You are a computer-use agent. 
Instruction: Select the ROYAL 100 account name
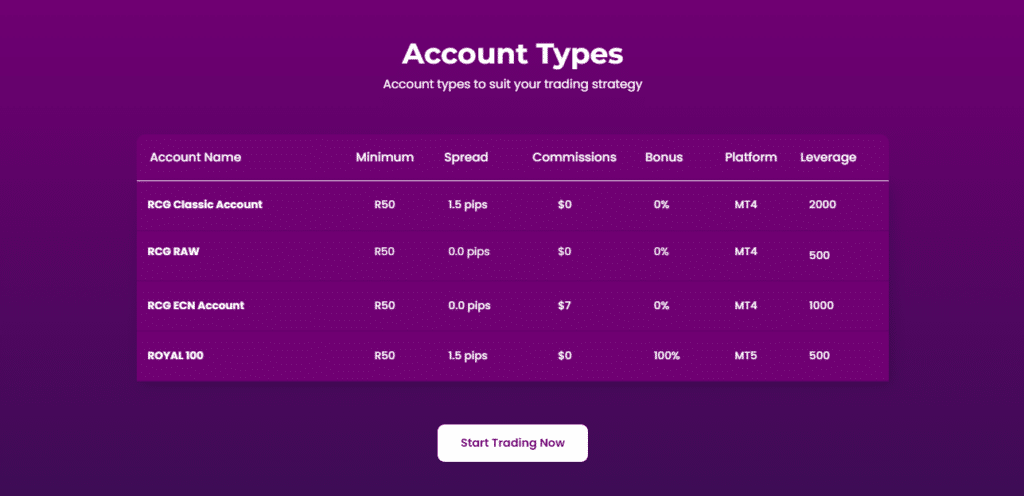(175, 356)
